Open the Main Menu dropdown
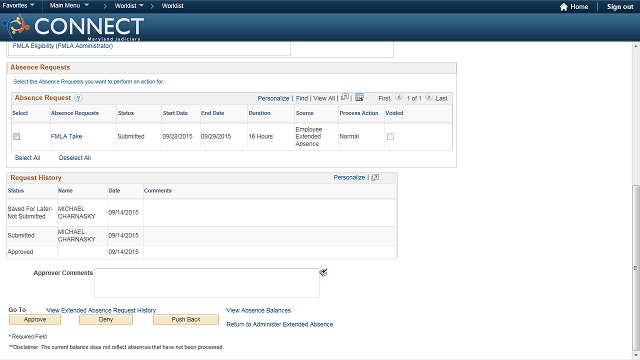The width and height of the screenshot is (640, 360). [69, 6]
